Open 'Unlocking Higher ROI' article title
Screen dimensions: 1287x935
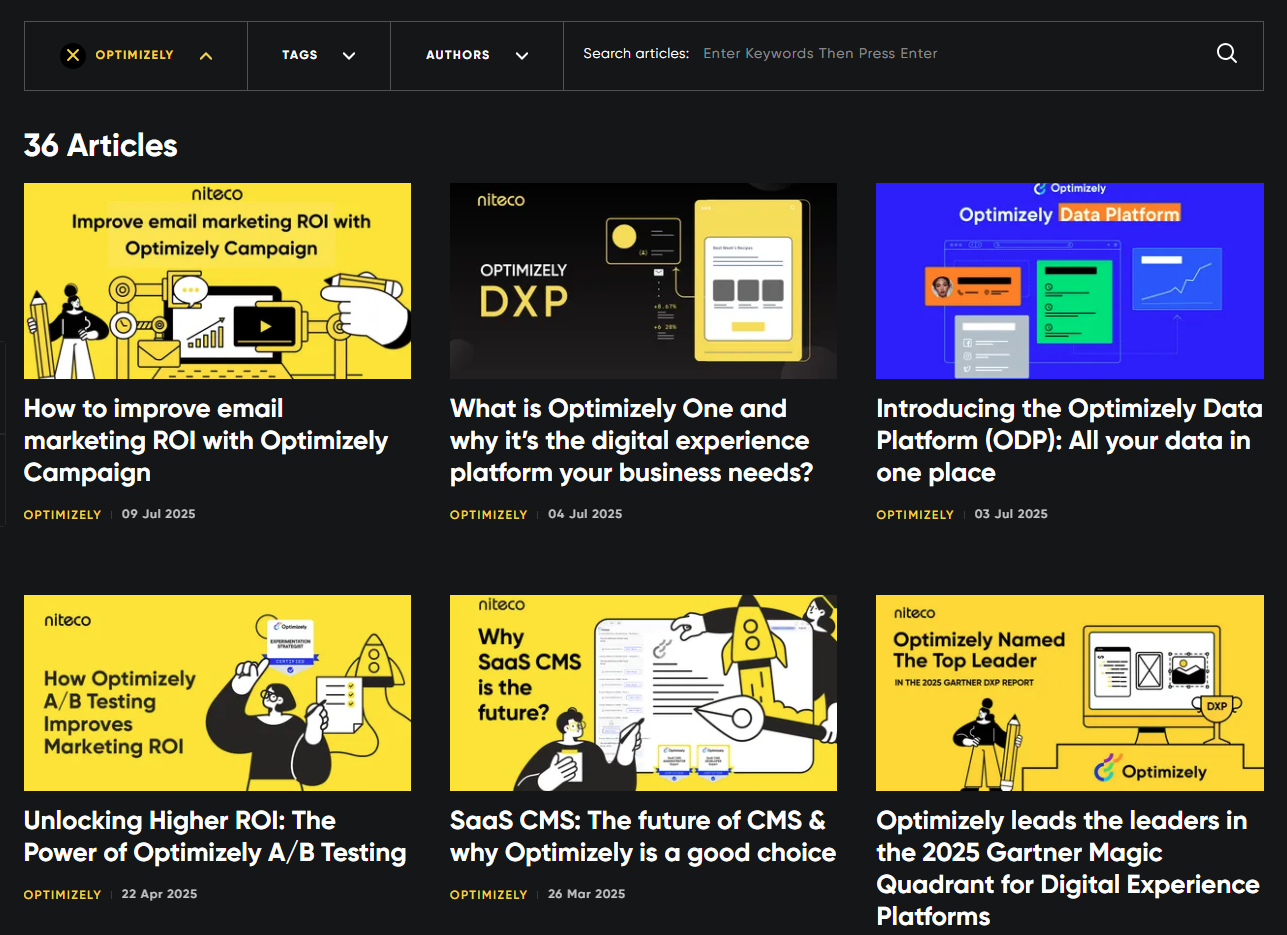[215, 836]
